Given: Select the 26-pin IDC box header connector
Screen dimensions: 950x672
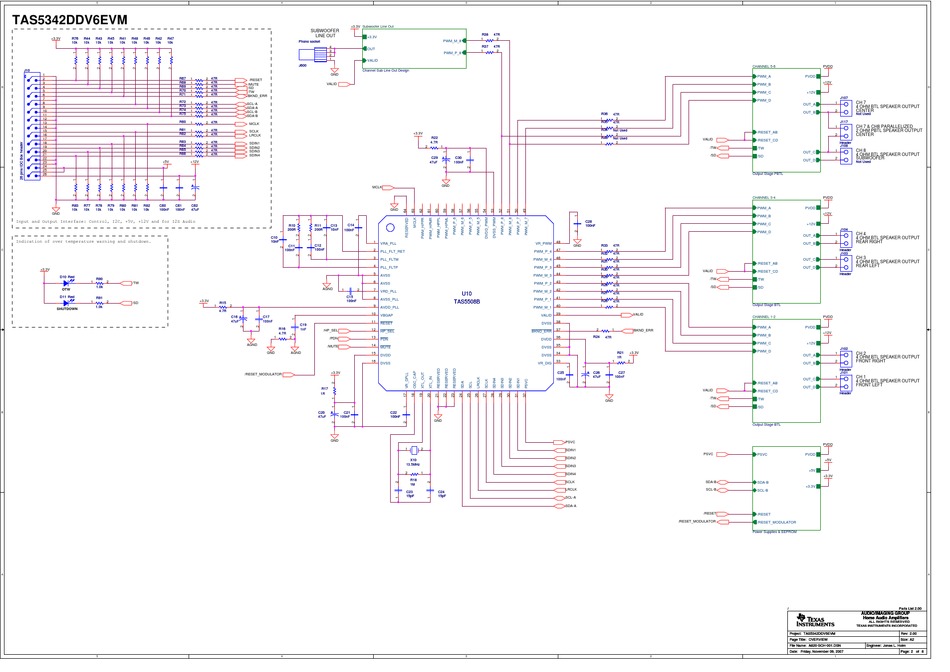Looking at the screenshot, I should pyautogui.click(x=33, y=127).
